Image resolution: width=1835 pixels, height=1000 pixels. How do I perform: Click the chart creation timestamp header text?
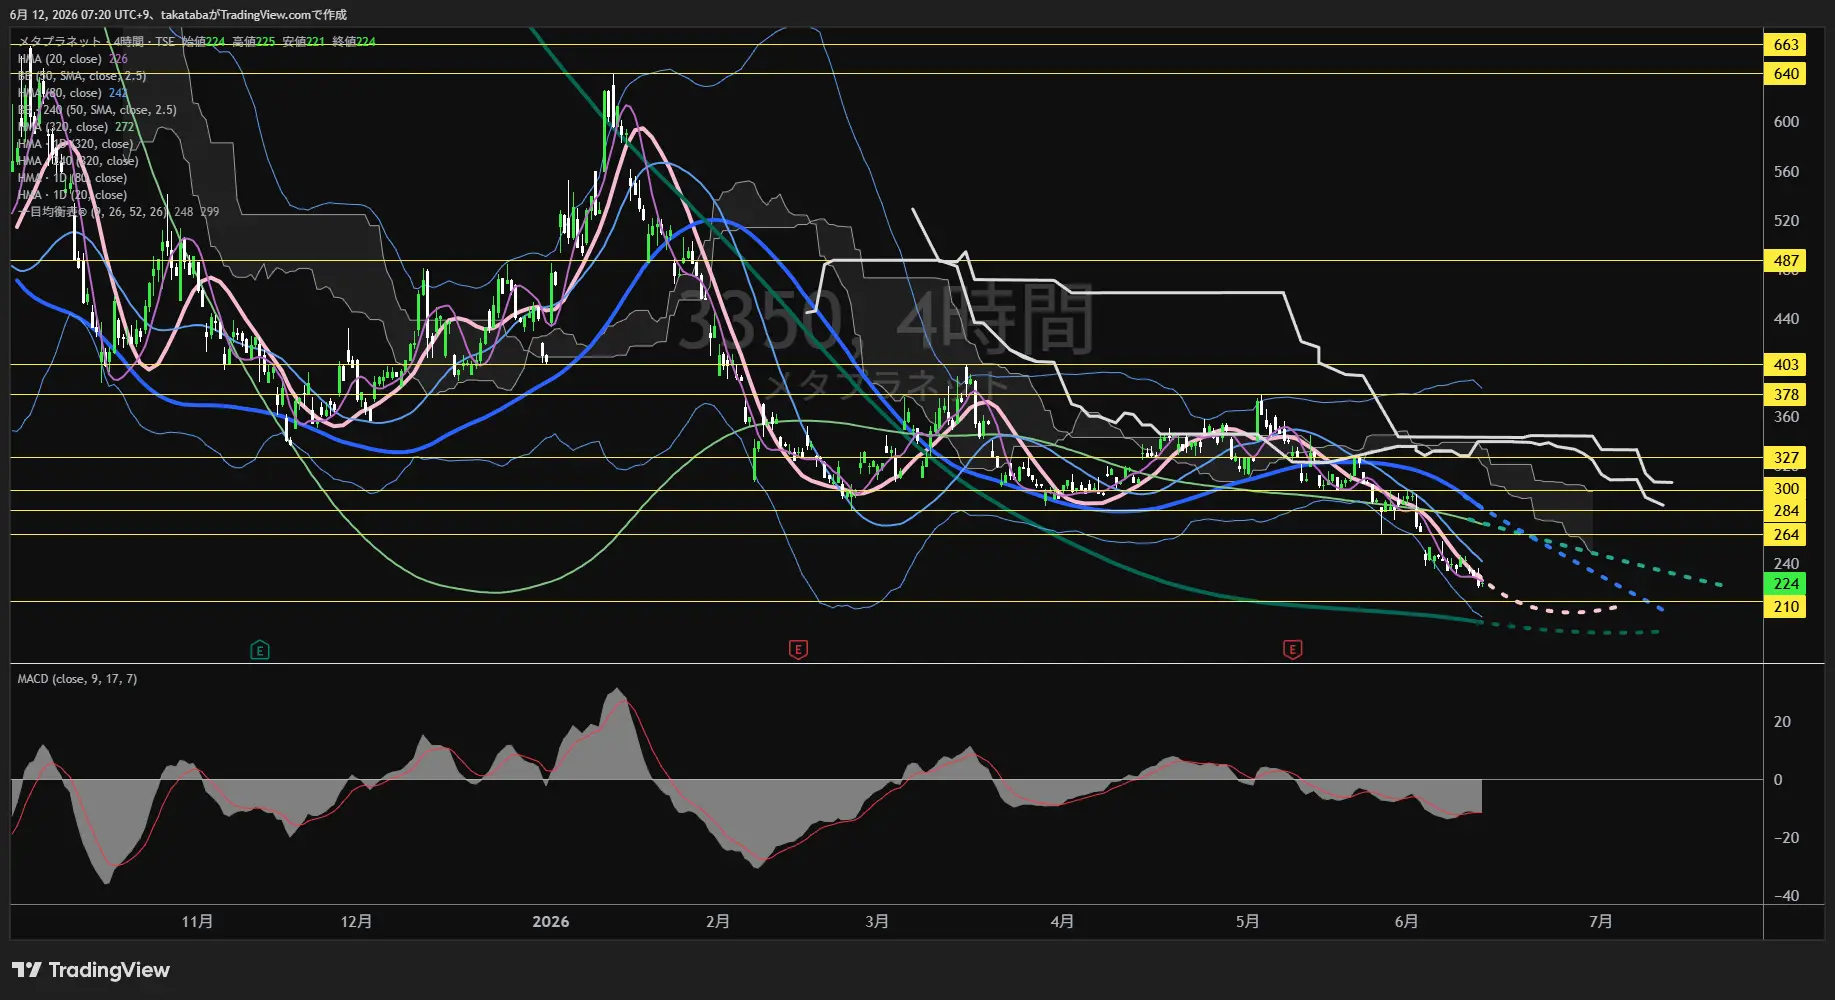click(x=178, y=14)
